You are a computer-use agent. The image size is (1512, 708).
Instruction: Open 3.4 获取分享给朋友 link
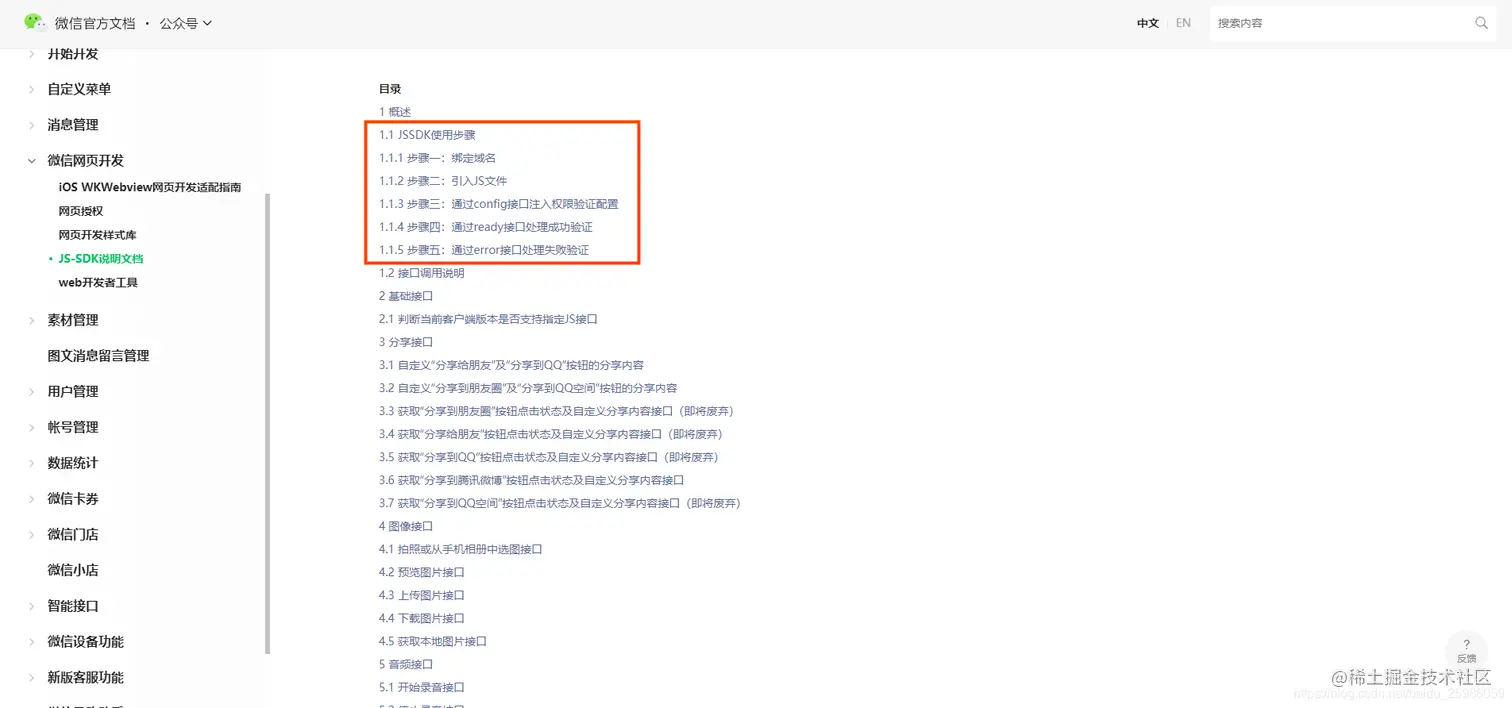coord(551,434)
